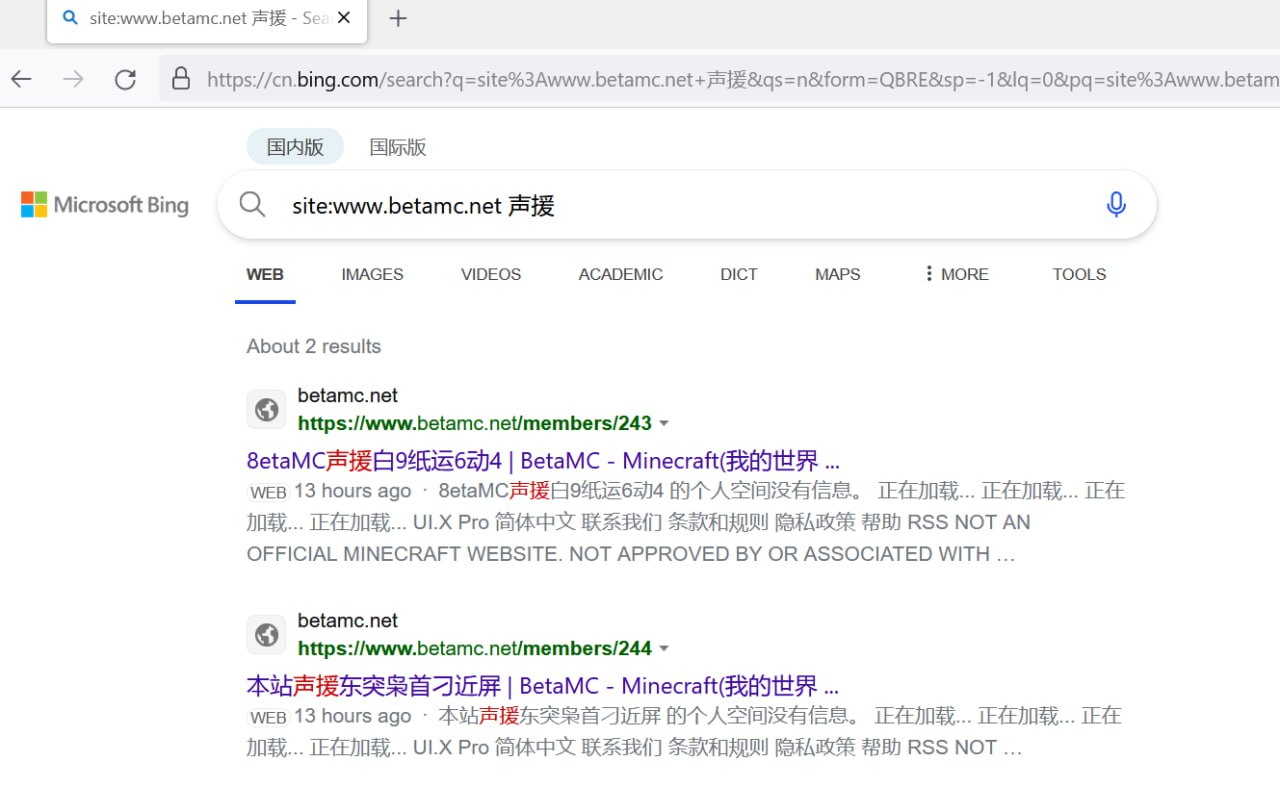Expand dropdown arrow next to members/243 URL
The image size is (1280, 812).
point(664,424)
